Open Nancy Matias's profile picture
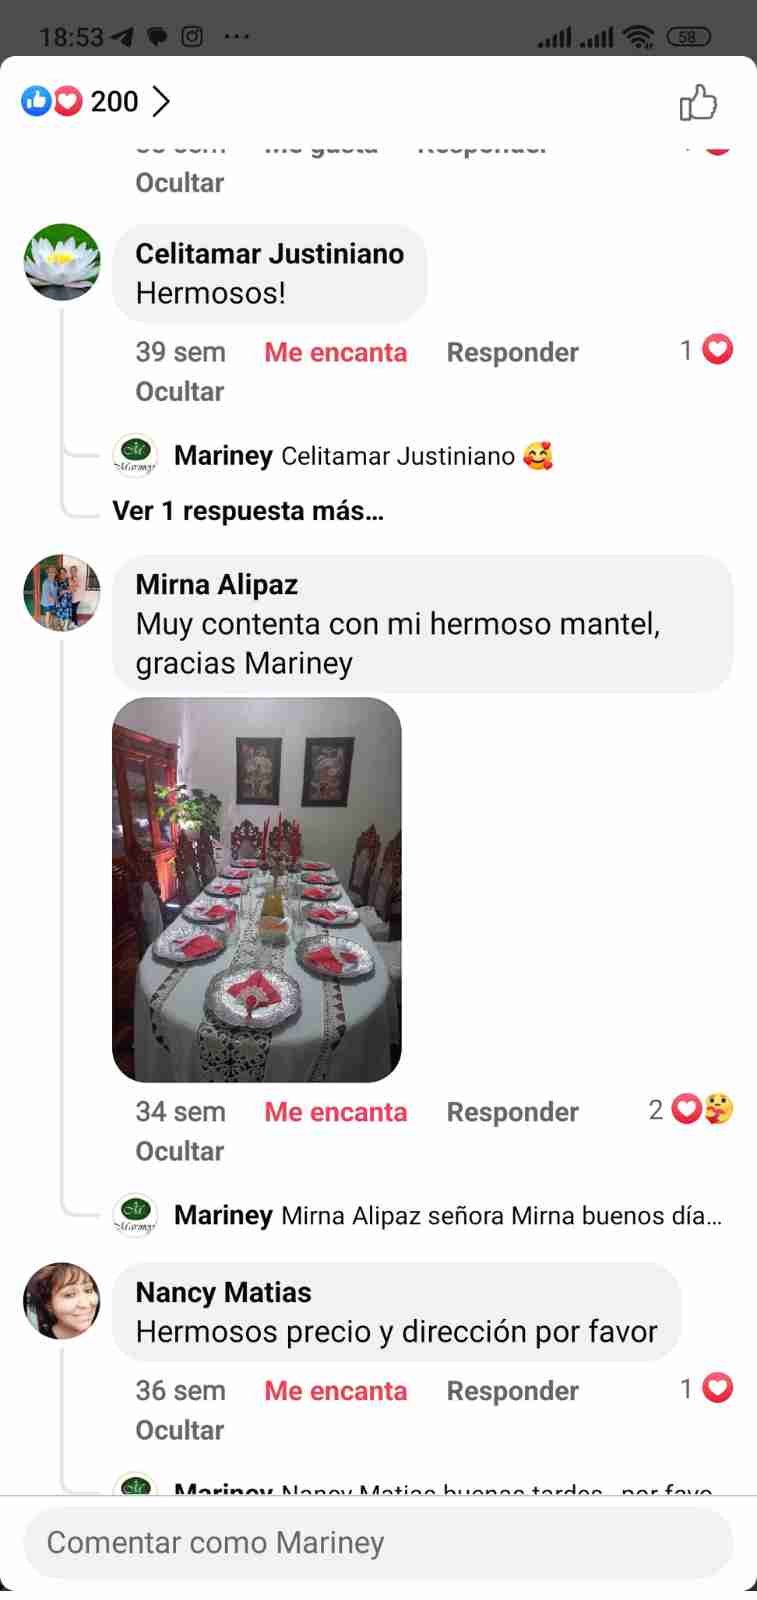 click(62, 1301)
